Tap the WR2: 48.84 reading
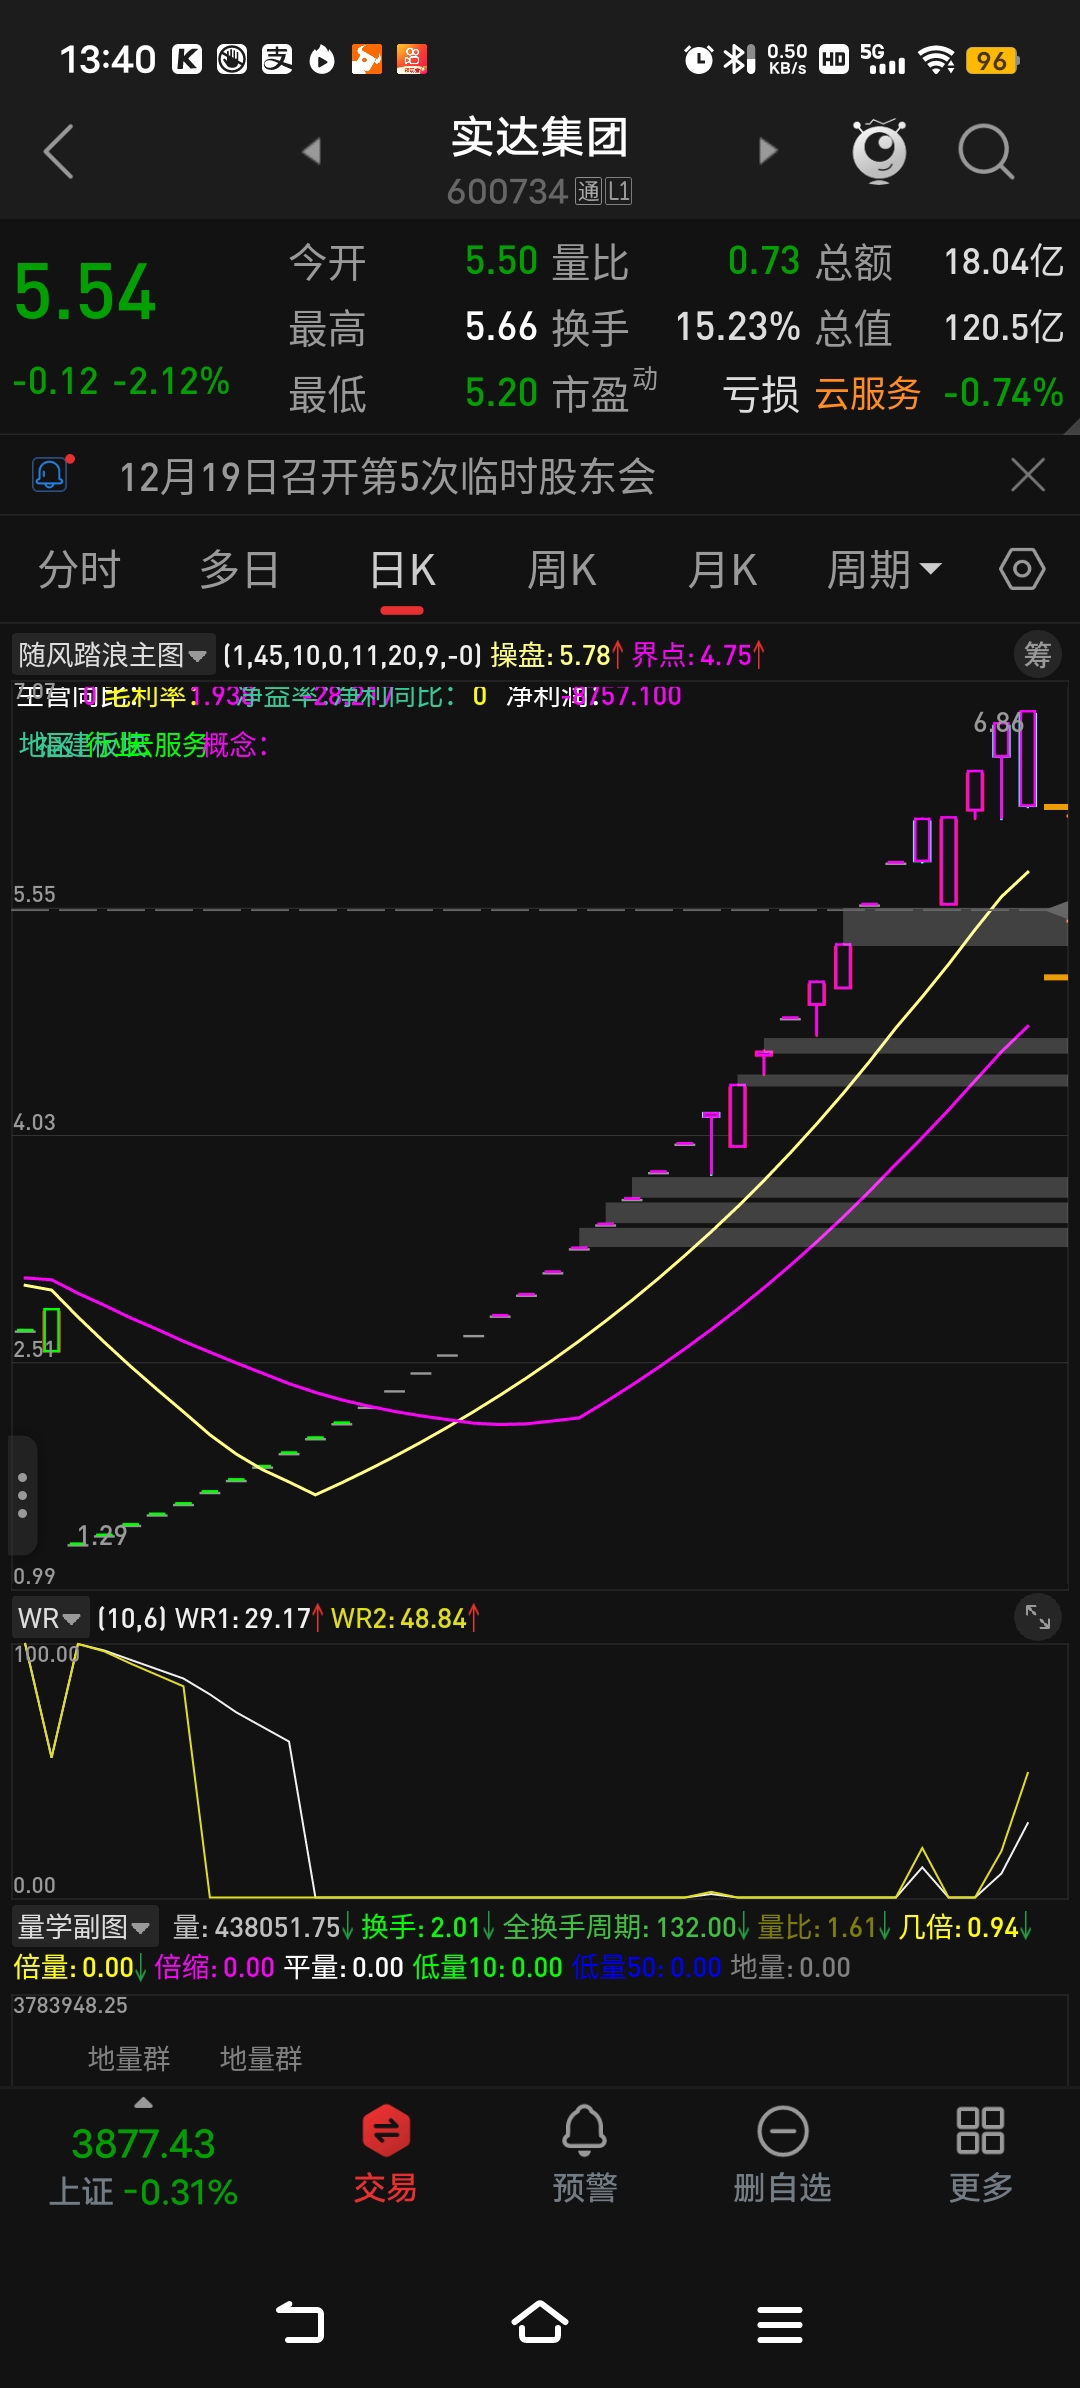The image size is (1080, 2388). pyautogui.click(x=405, y=1618)
